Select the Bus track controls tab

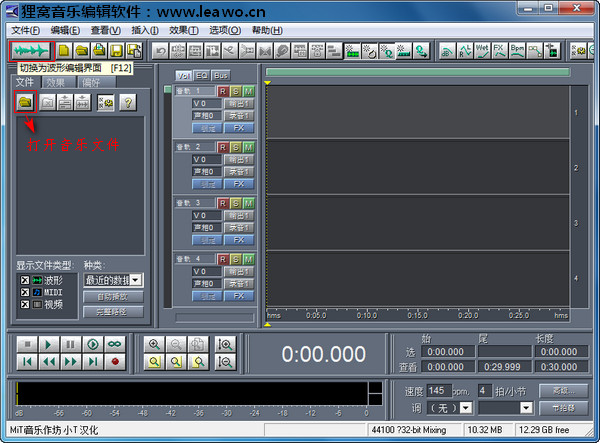(221, 76)
